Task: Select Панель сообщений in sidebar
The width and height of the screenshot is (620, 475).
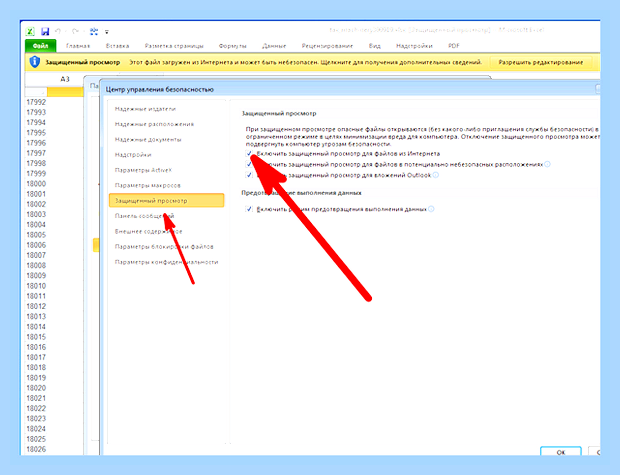Action: pos(144,216)
